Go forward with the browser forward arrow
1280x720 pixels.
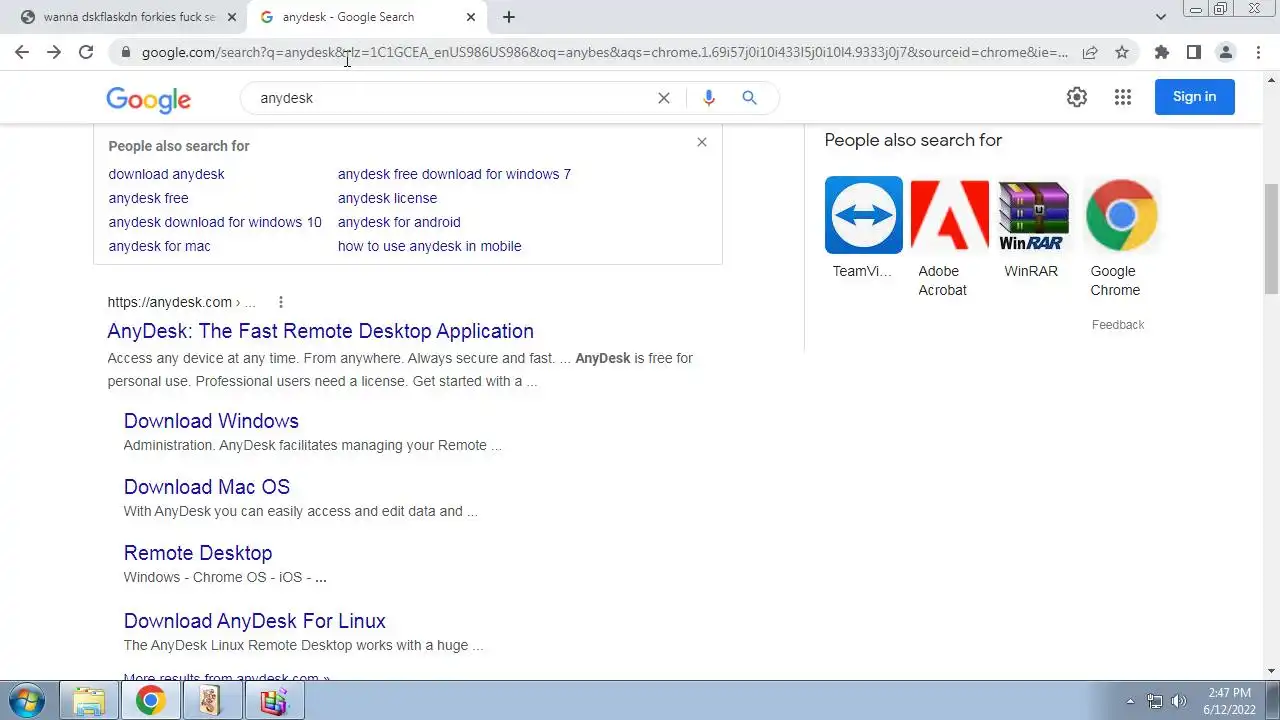(54, 52)
